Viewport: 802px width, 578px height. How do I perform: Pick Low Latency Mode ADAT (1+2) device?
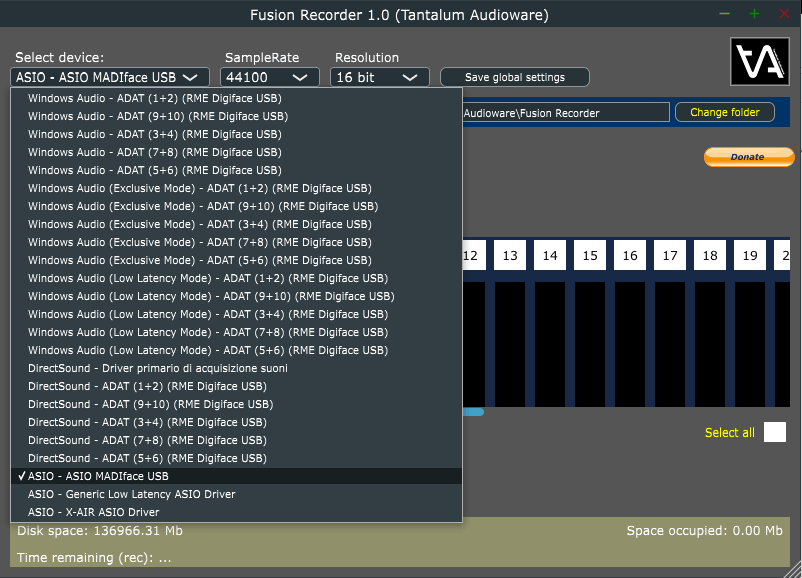[236, 278]
